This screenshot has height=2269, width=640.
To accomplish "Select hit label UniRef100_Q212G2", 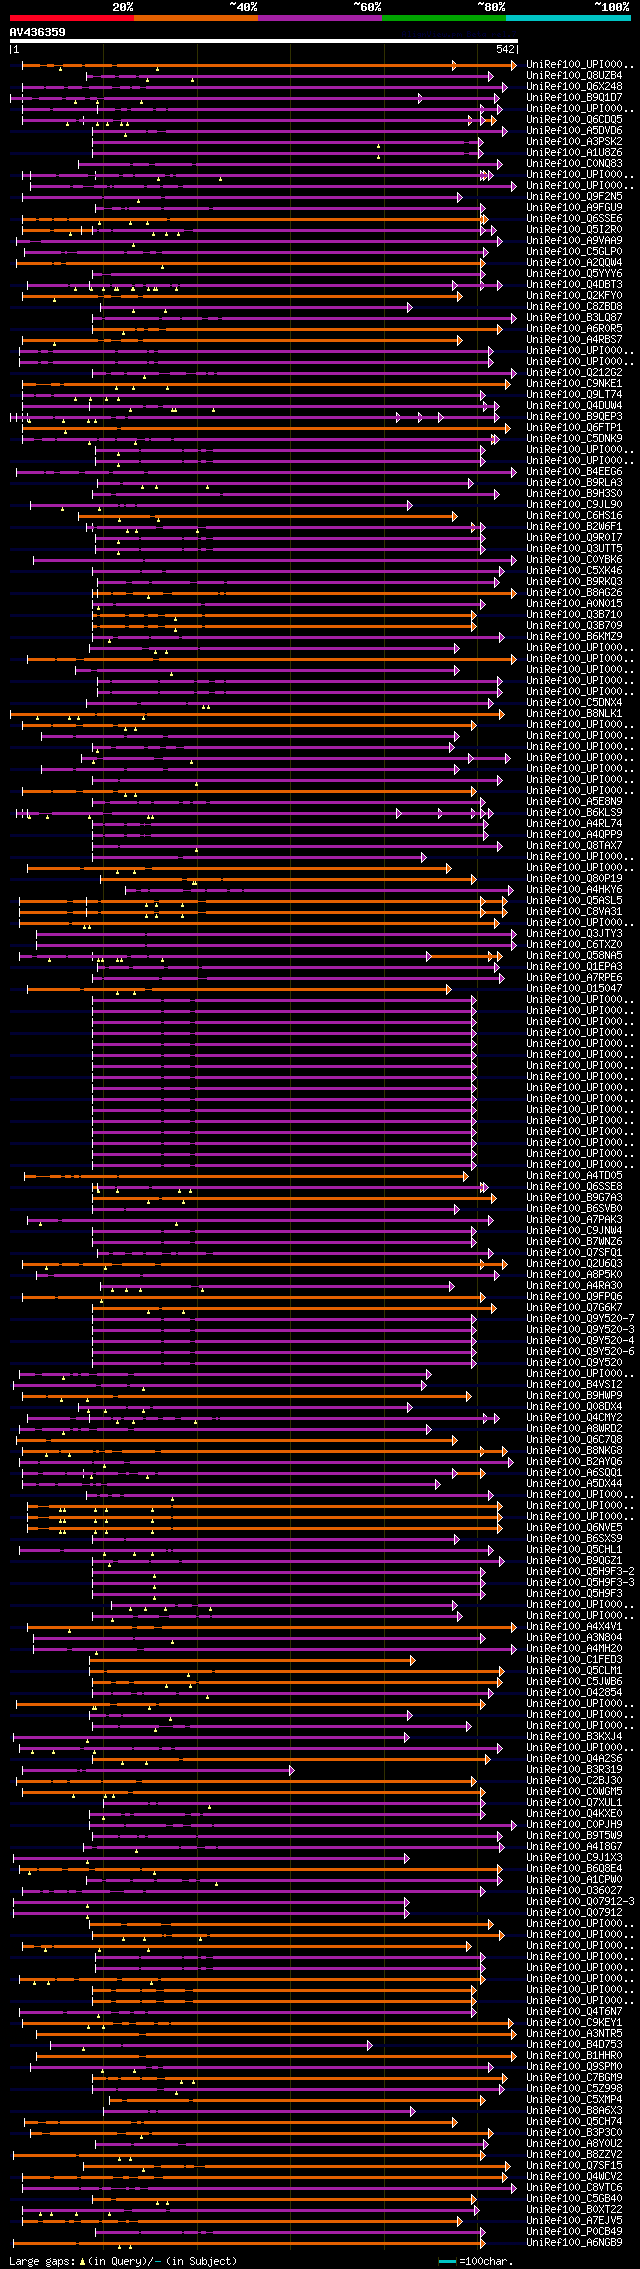I will (574, 373).
